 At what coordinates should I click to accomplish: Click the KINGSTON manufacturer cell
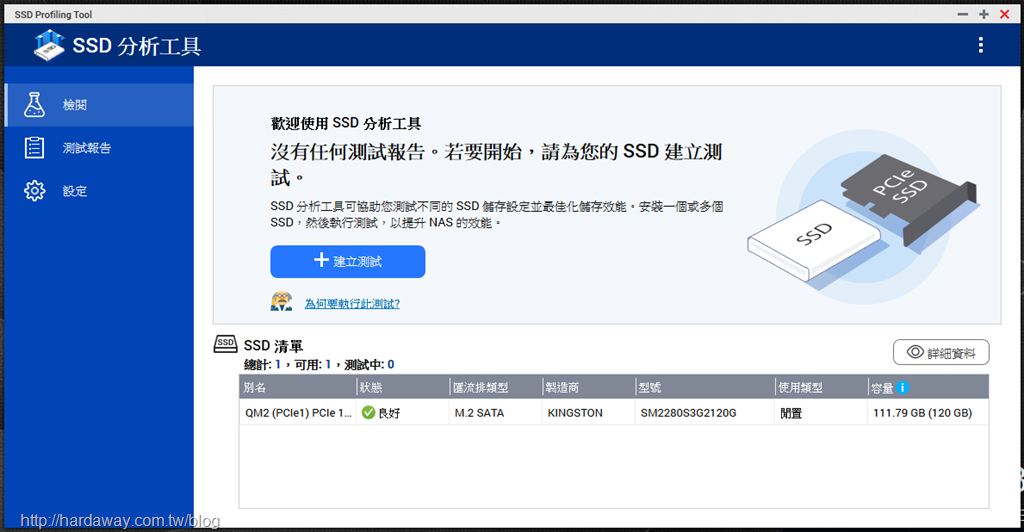pyautogui.click(x=588, y=413)
